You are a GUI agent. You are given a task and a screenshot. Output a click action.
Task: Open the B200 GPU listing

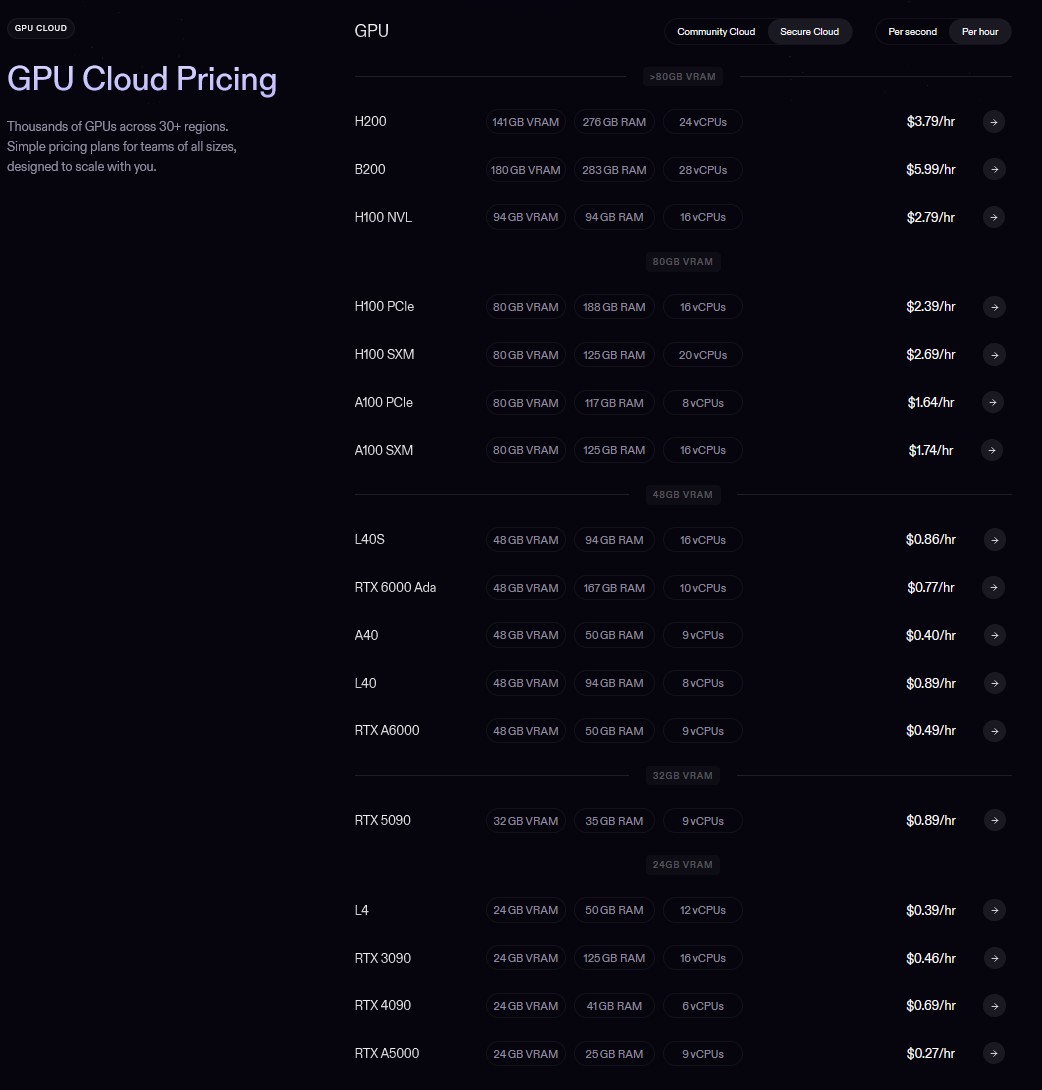(x=370, y=169)
